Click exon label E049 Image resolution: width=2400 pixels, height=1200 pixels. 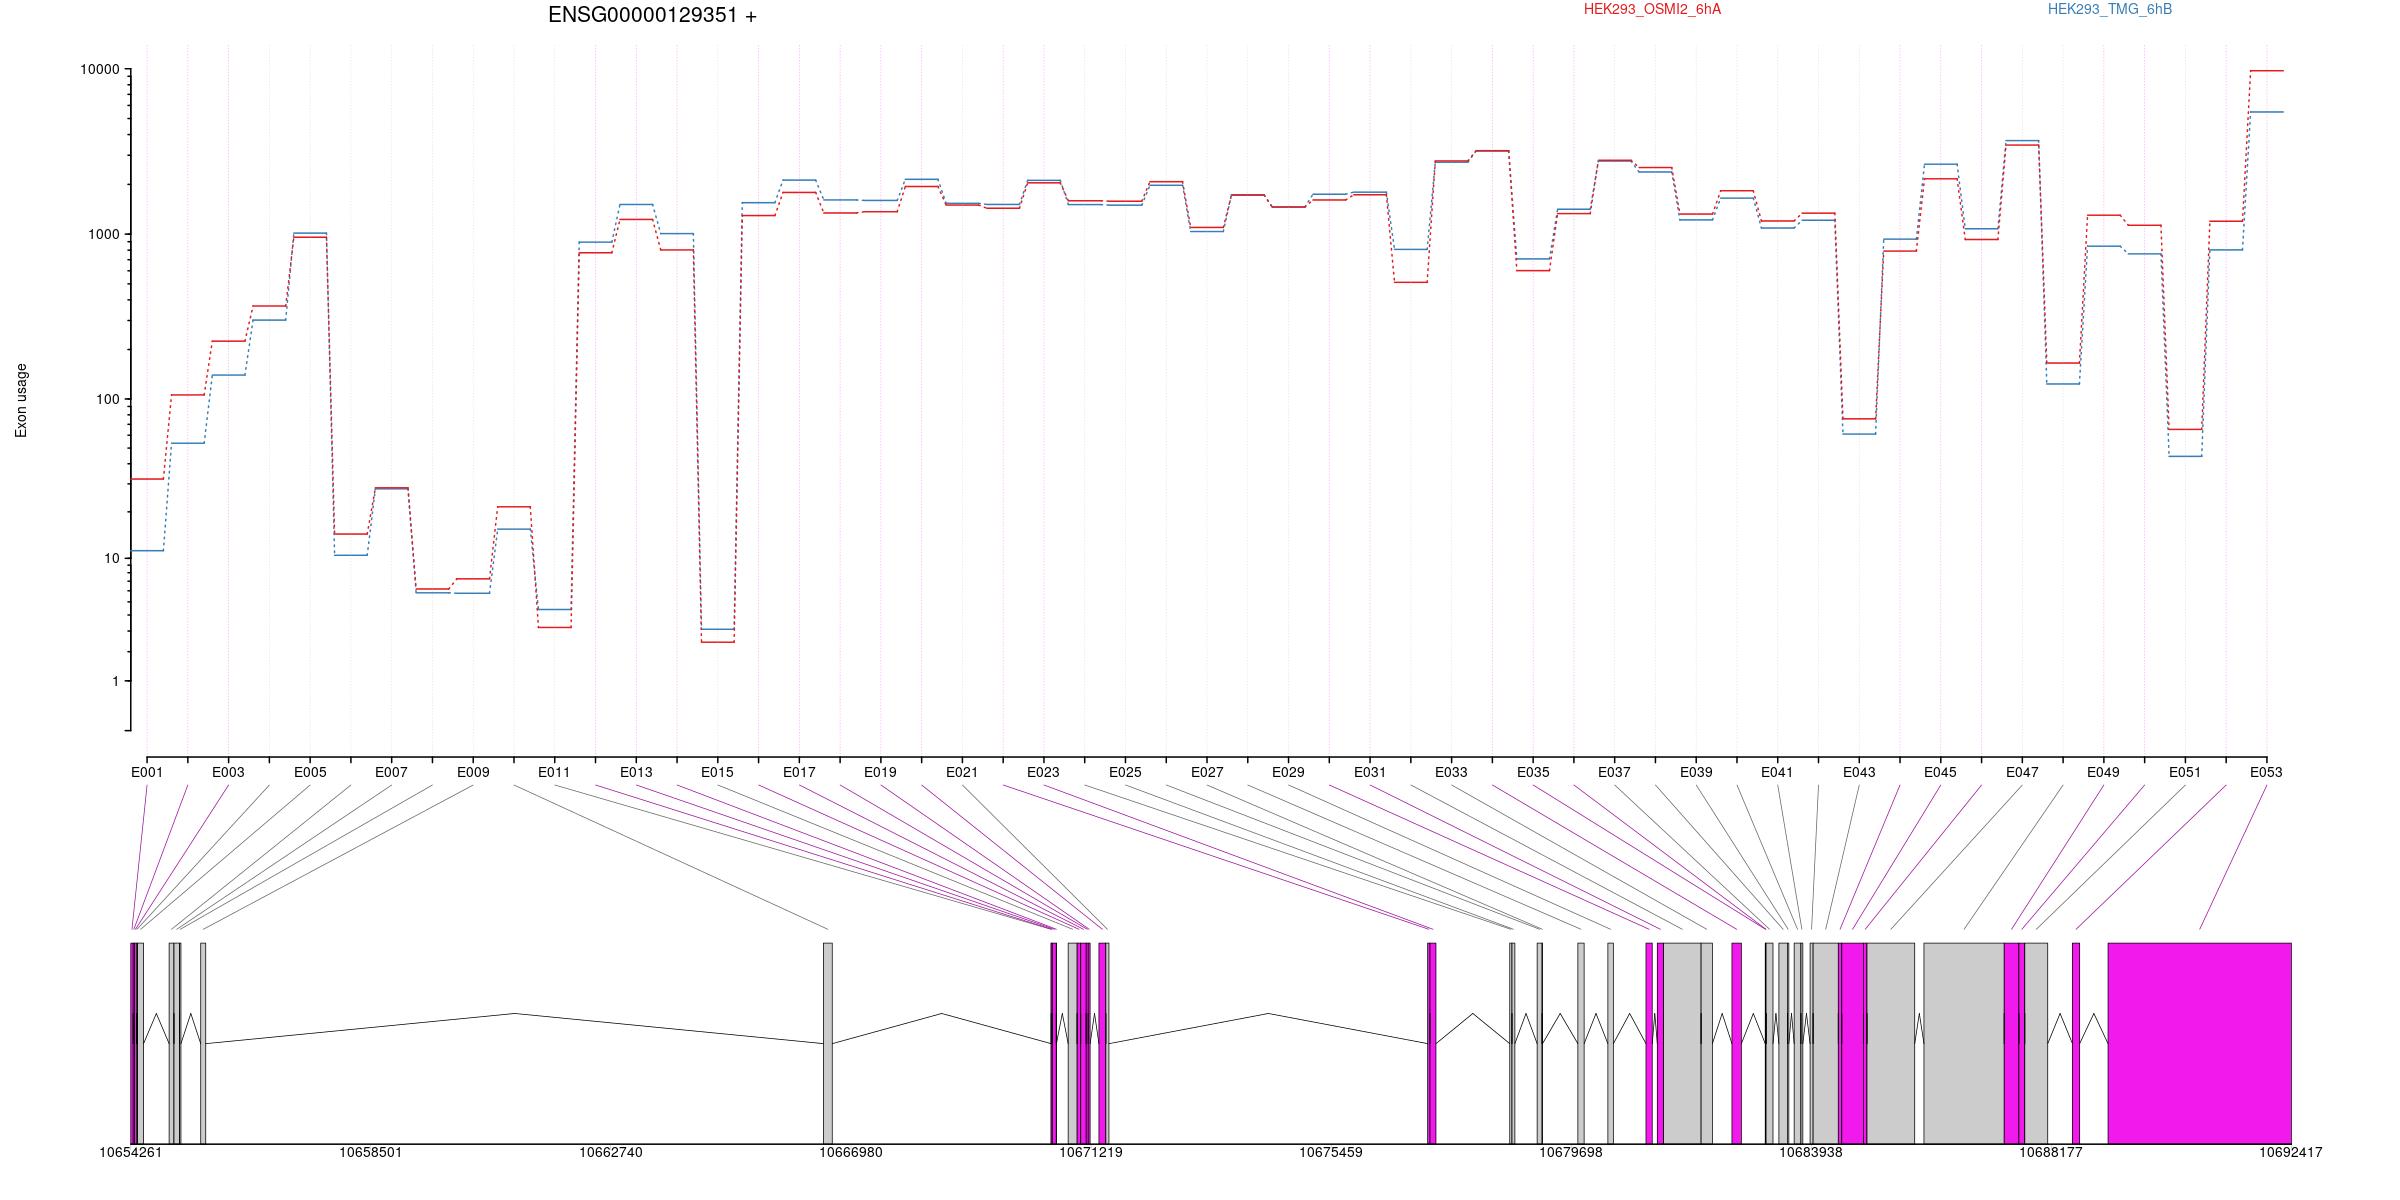[x=2103, y=773]
